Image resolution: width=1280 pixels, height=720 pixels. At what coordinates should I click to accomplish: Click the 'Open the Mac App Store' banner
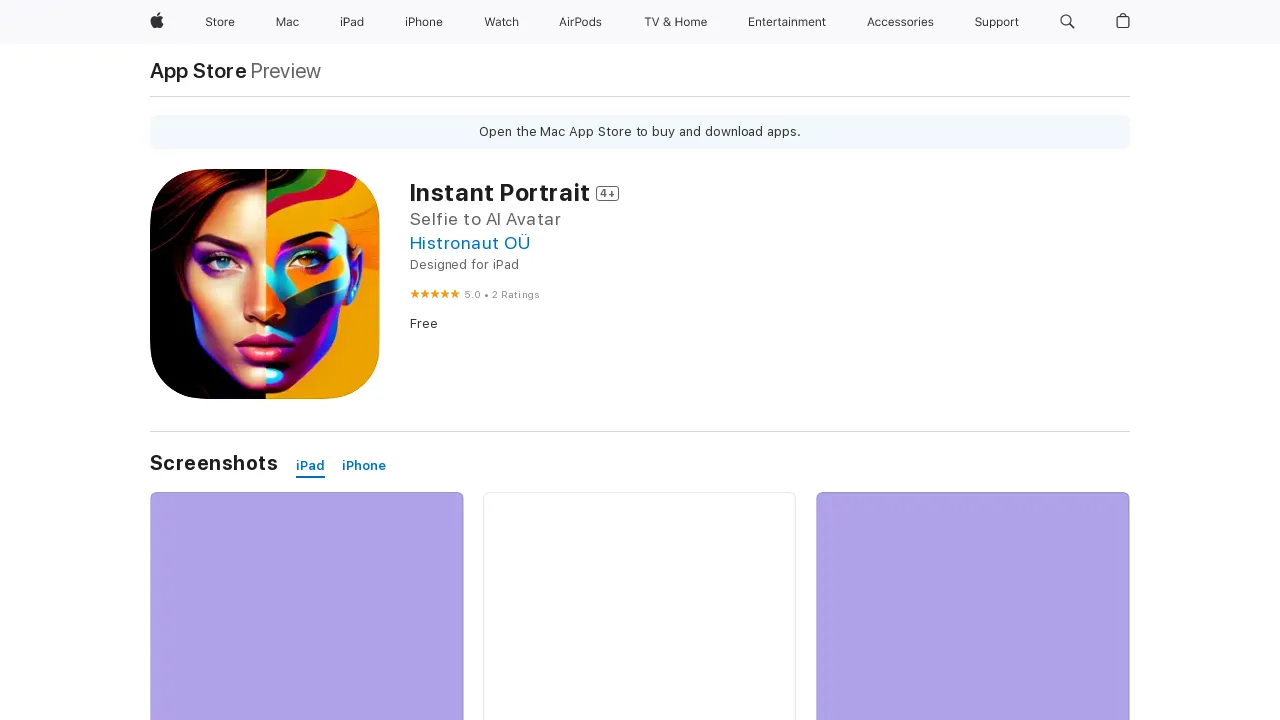(x=640, y=132)
